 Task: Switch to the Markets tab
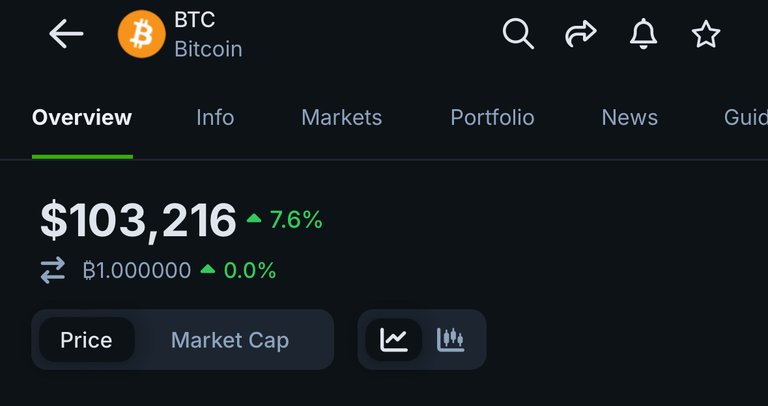(341, 118)
